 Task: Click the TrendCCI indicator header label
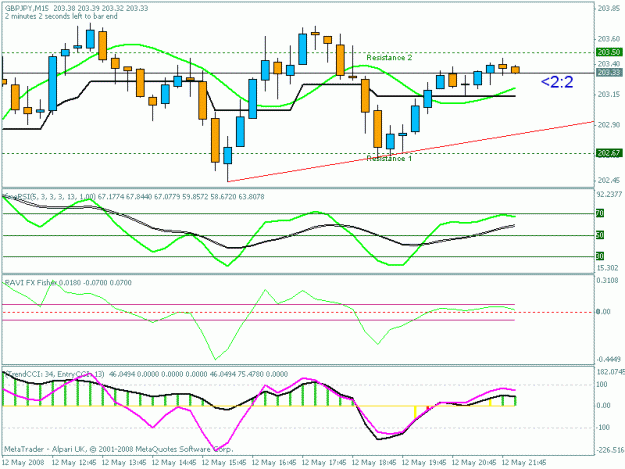click(x=54, y=374)
